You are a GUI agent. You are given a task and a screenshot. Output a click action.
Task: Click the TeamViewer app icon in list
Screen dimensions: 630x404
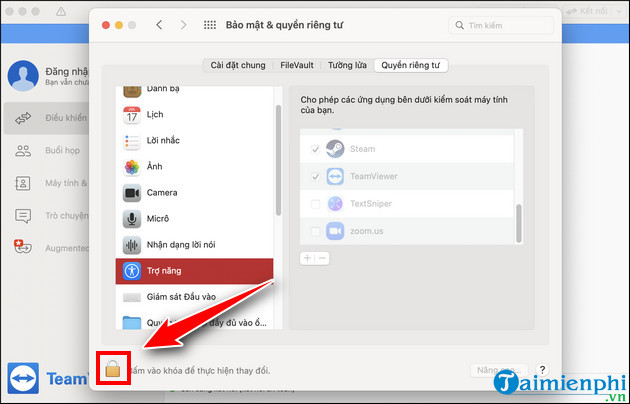[x=335, y=176]
